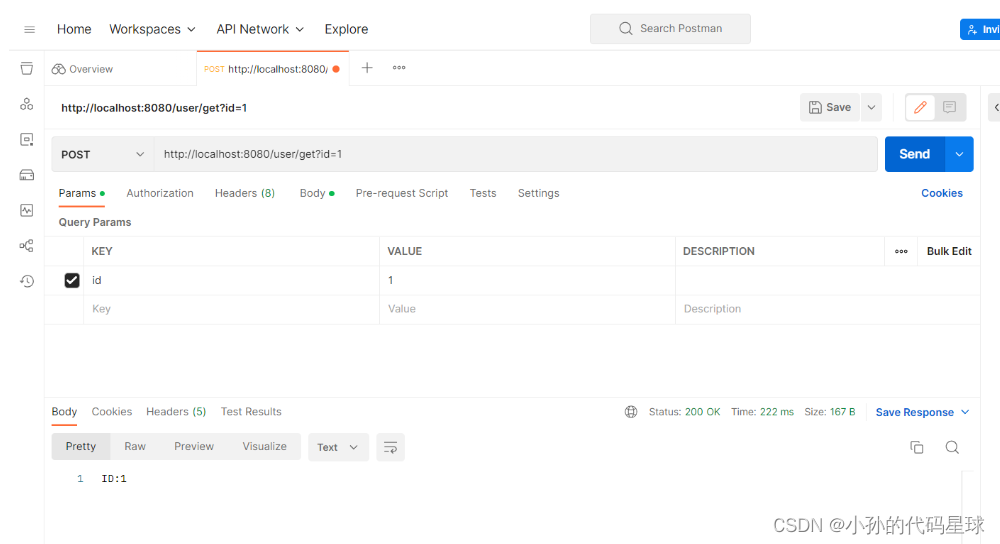The height and width of the screenshot is (544, 1000).
Task: Click the empty Value placeholder cell
Action: [527, 309]
